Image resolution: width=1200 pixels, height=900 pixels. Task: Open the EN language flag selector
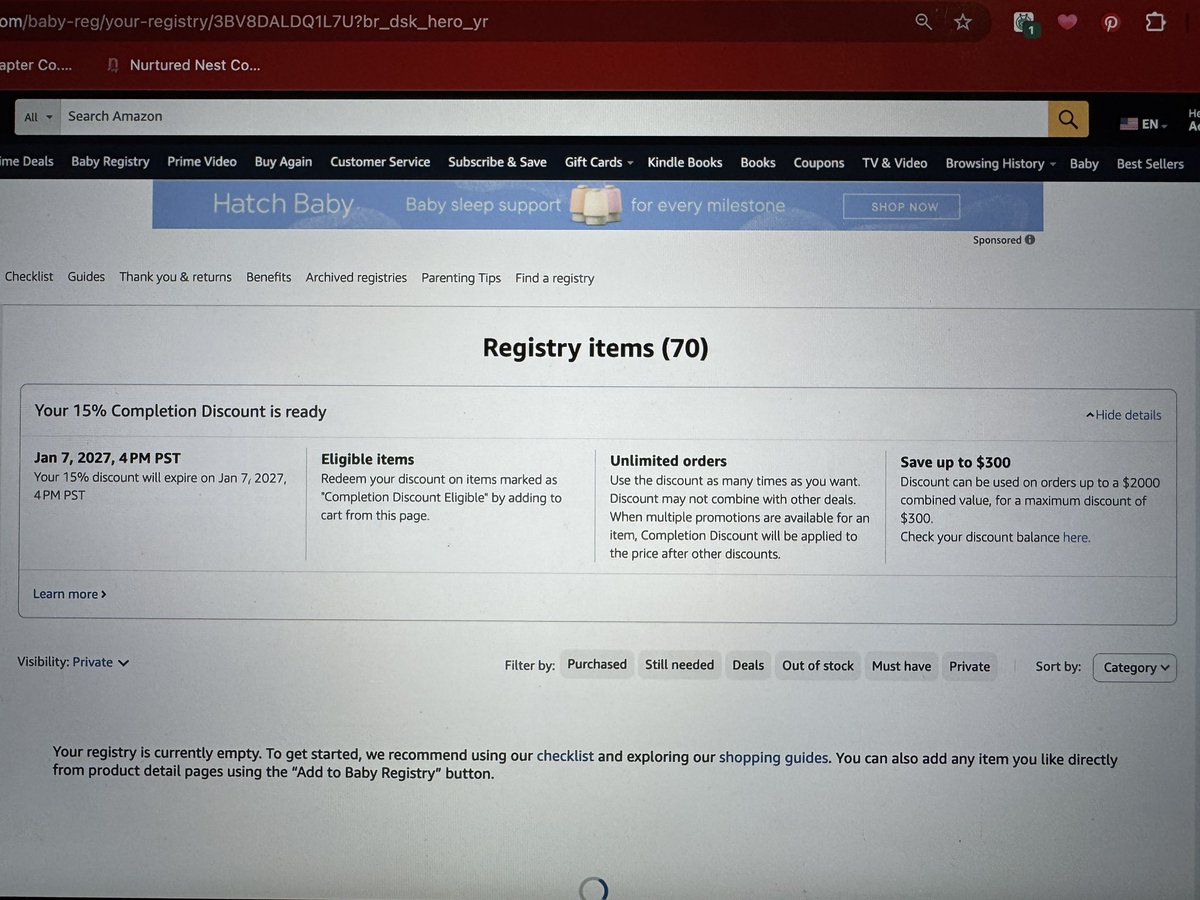1143,124
